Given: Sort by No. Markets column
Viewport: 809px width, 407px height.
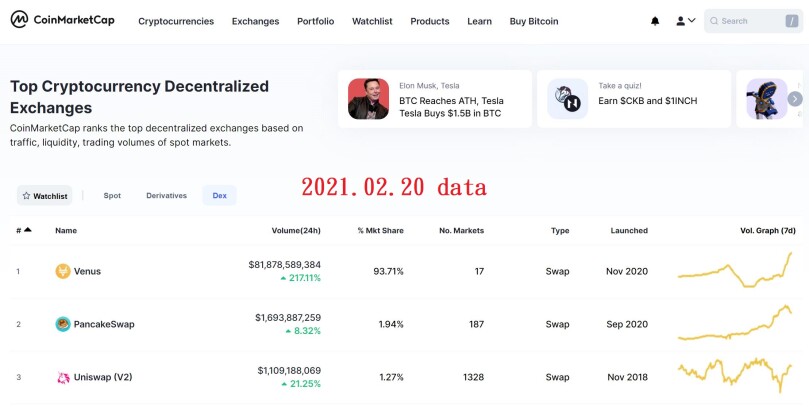Looking at the screenshot, I should [x=461, y=231].
